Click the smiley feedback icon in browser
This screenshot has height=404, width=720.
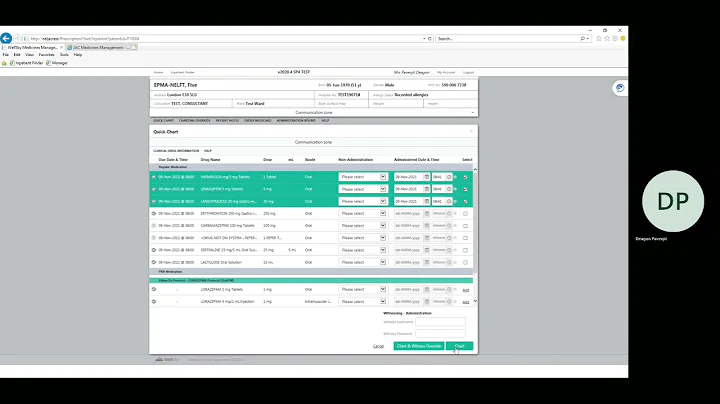click(623, 39)
